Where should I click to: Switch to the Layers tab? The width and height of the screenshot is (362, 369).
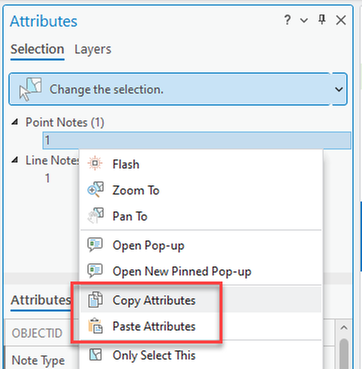point(93,49)
